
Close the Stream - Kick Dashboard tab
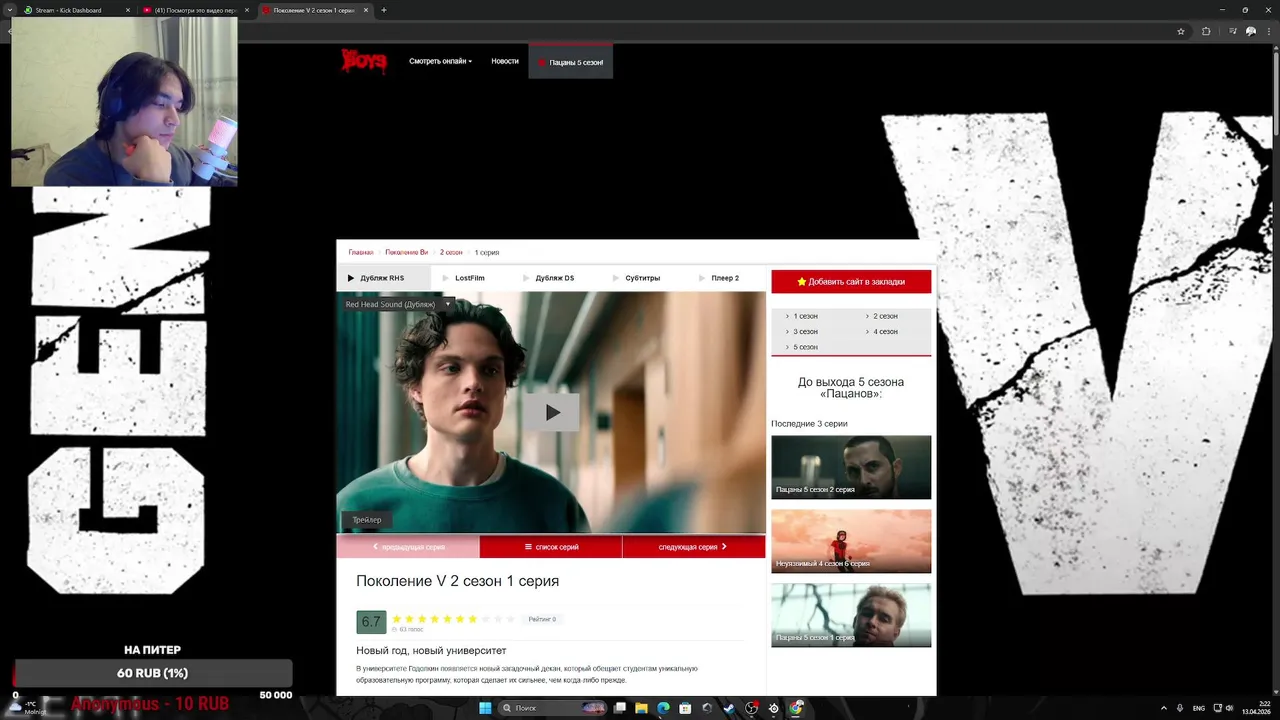128,10
